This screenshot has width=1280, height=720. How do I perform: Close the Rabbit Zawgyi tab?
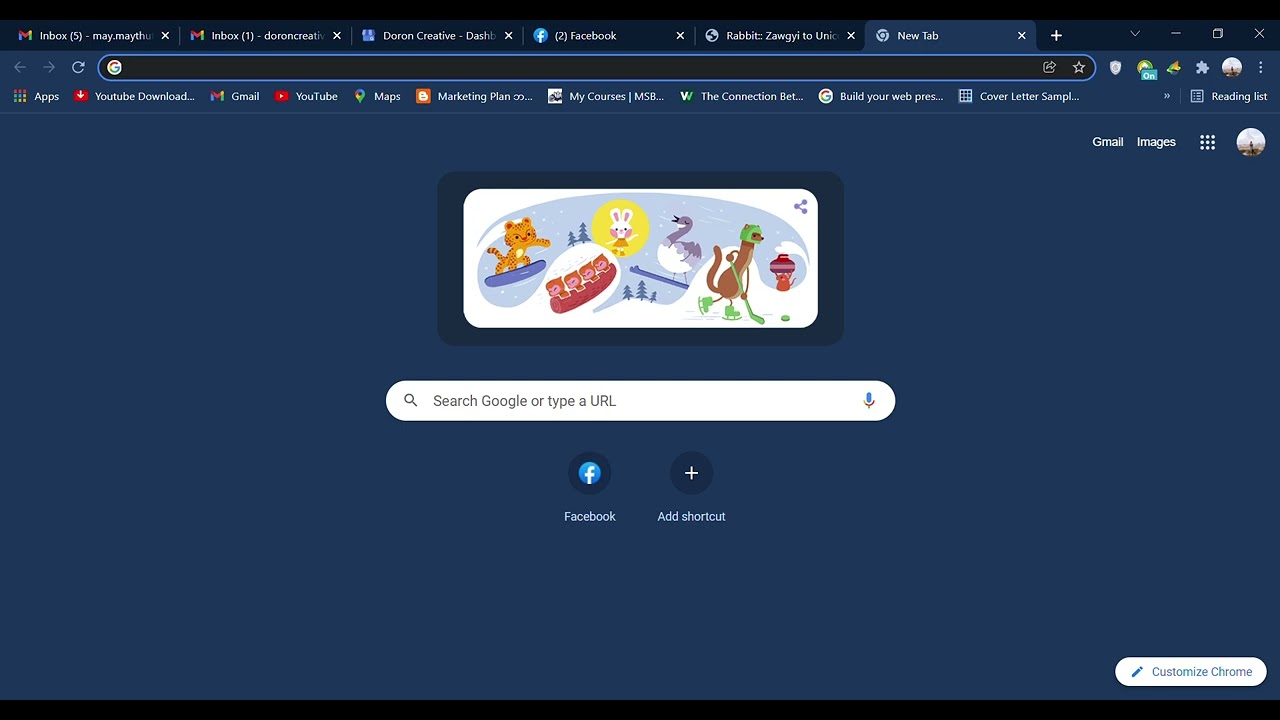coord(851,35)
